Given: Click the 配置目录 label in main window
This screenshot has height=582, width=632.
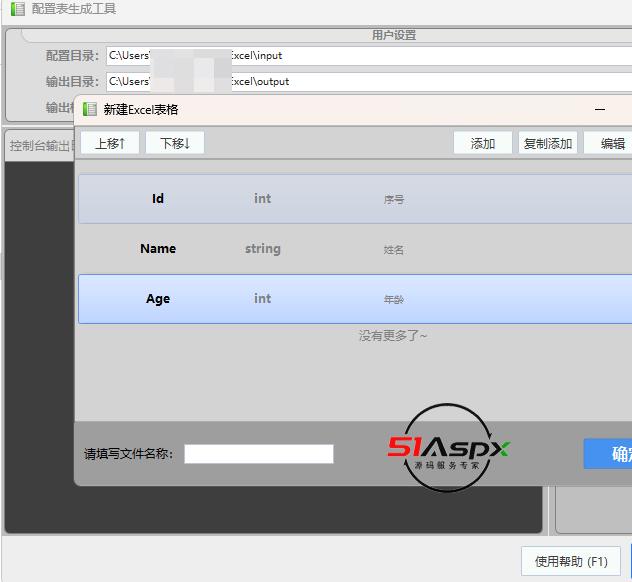Looking at the screenshot, I should 72,56.
